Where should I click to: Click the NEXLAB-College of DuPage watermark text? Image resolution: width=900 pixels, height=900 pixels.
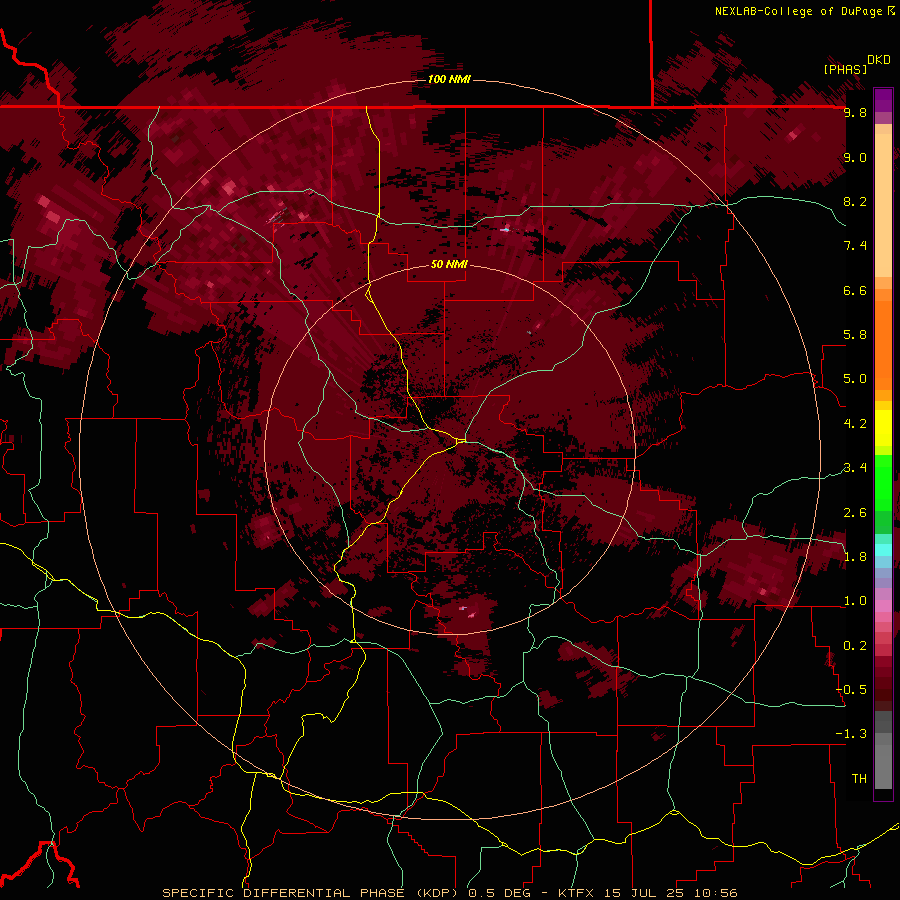(x=799, y=11)
